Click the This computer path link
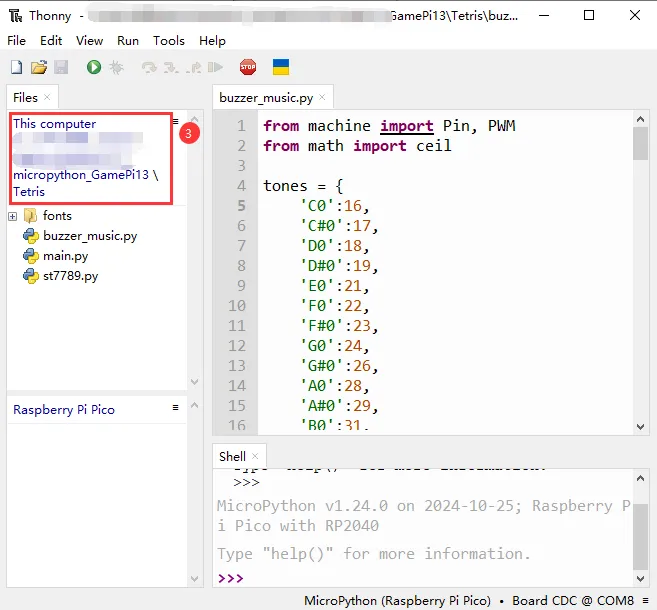The height and width of the screenshot is (610, 657). coord(54,124)
